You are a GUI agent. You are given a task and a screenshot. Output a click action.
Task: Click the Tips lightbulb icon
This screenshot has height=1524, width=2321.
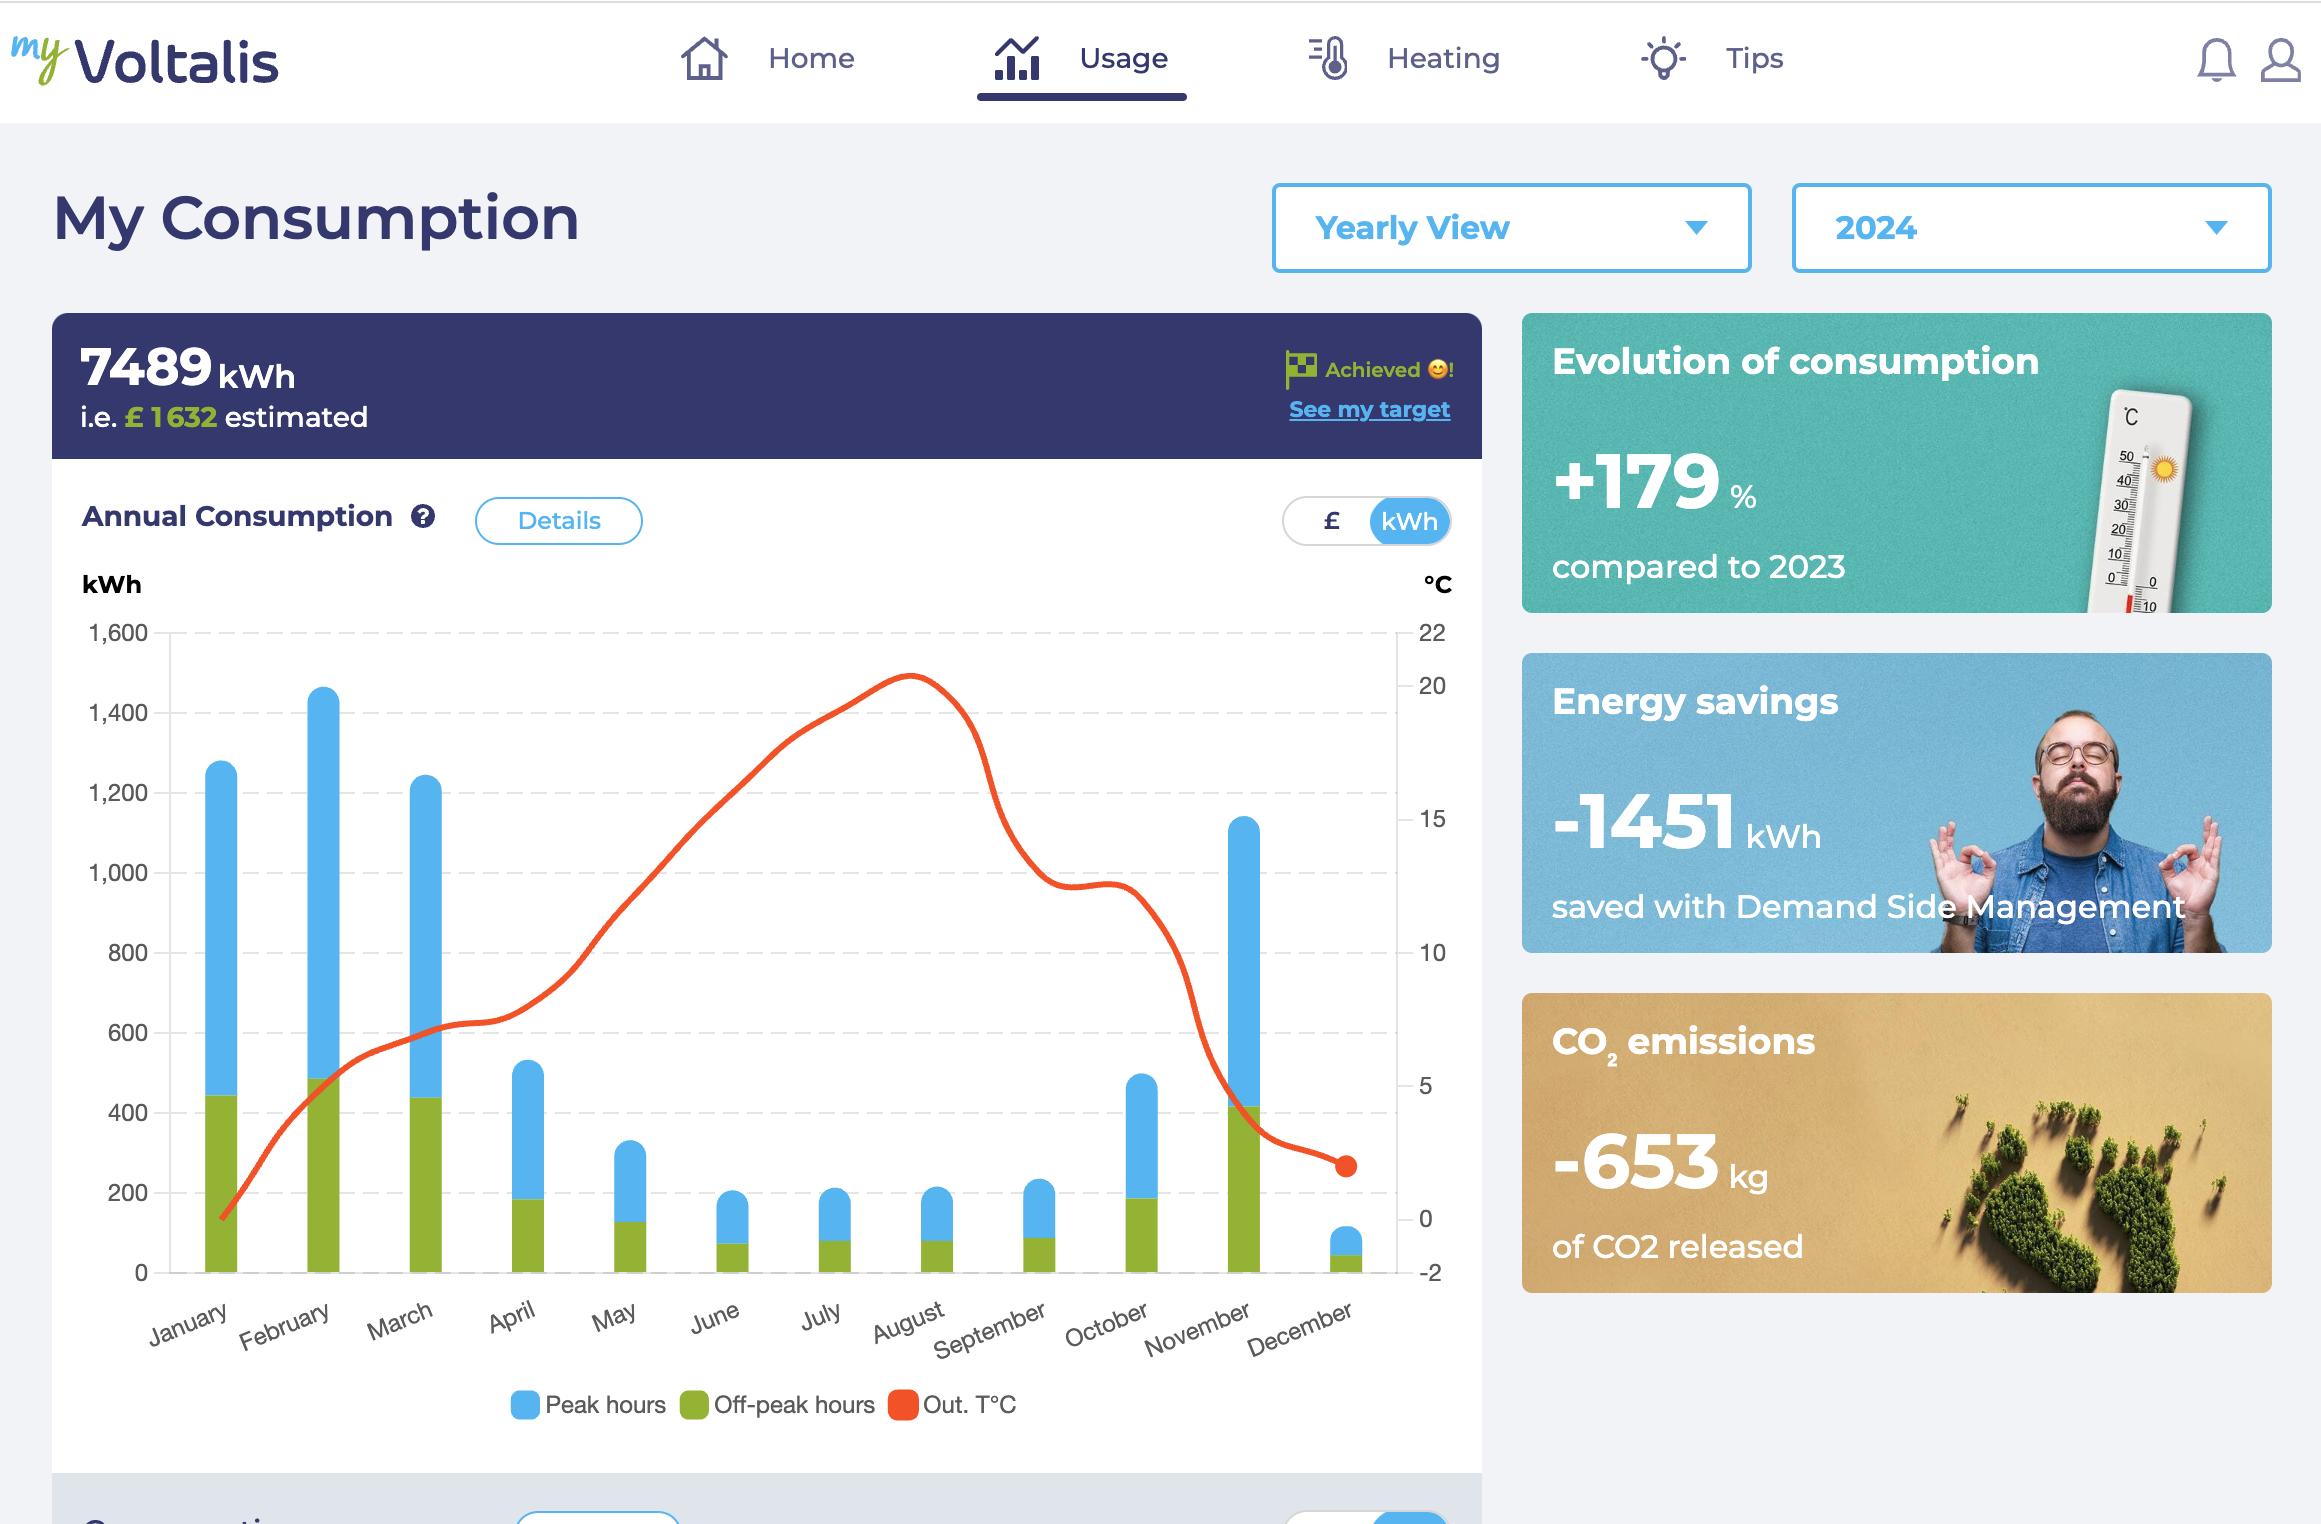pos(1663,58)
